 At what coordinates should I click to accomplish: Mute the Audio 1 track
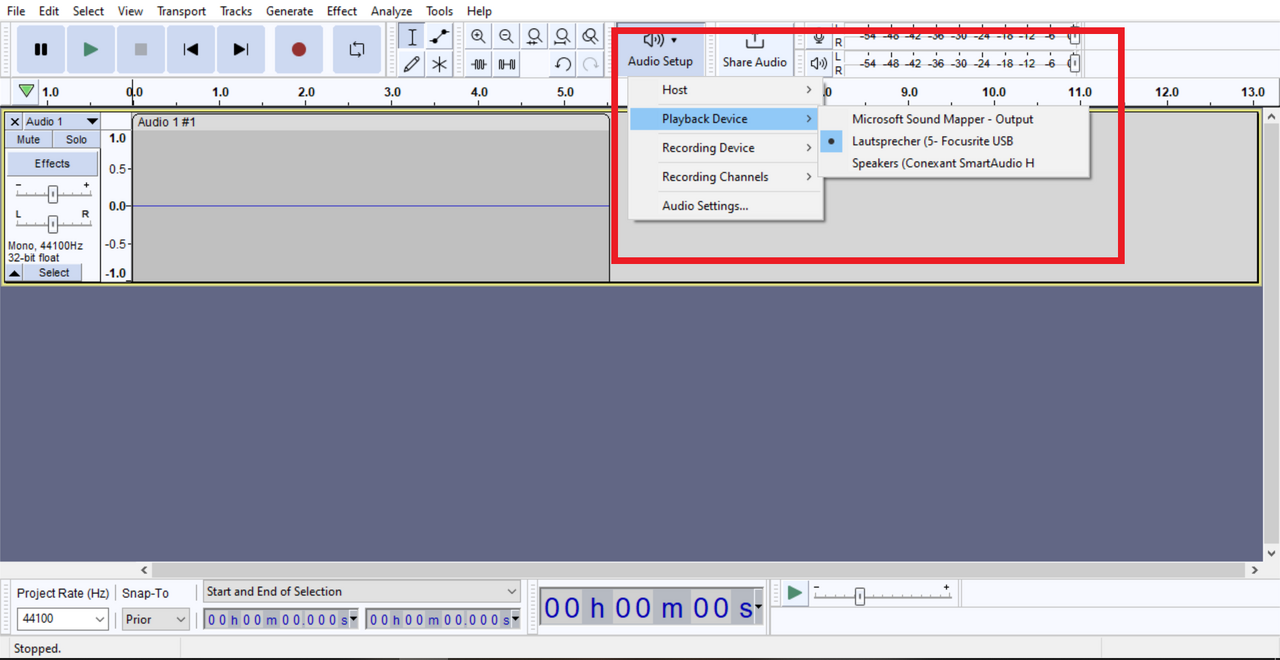[28, 140]
